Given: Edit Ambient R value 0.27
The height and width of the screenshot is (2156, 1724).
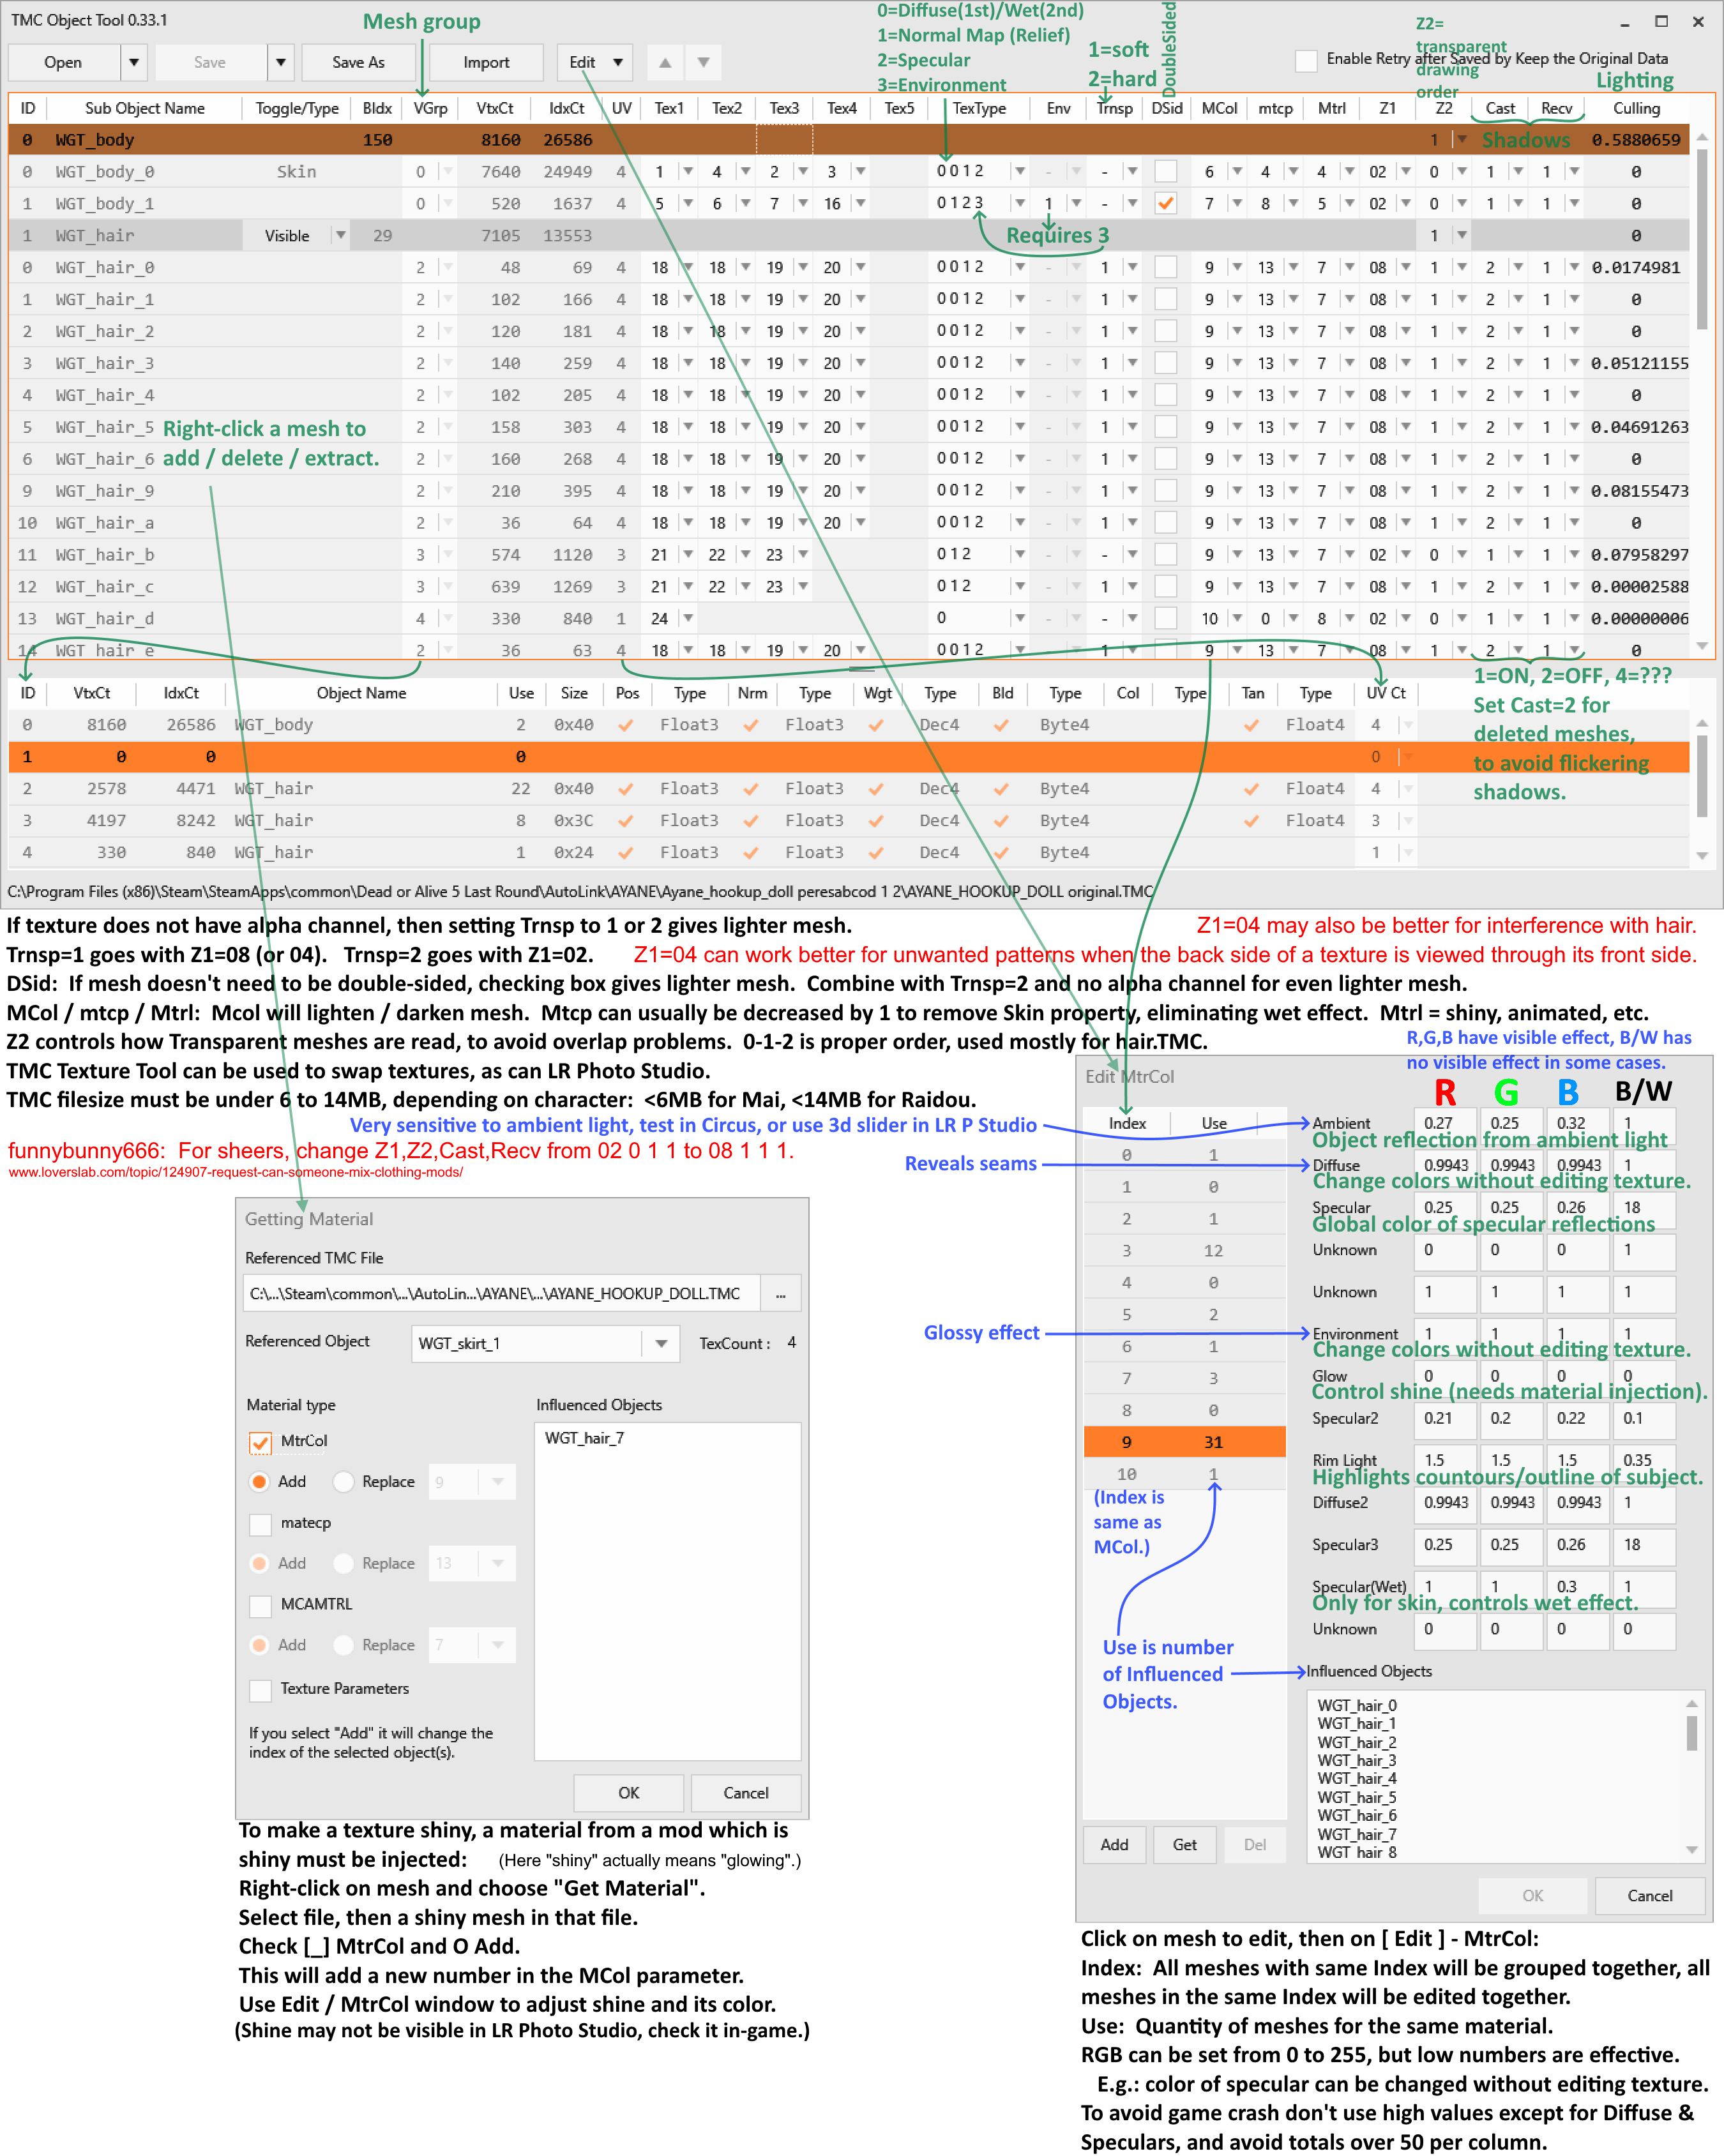Looking at the screenshot, I should [x=1444, y=1124].
